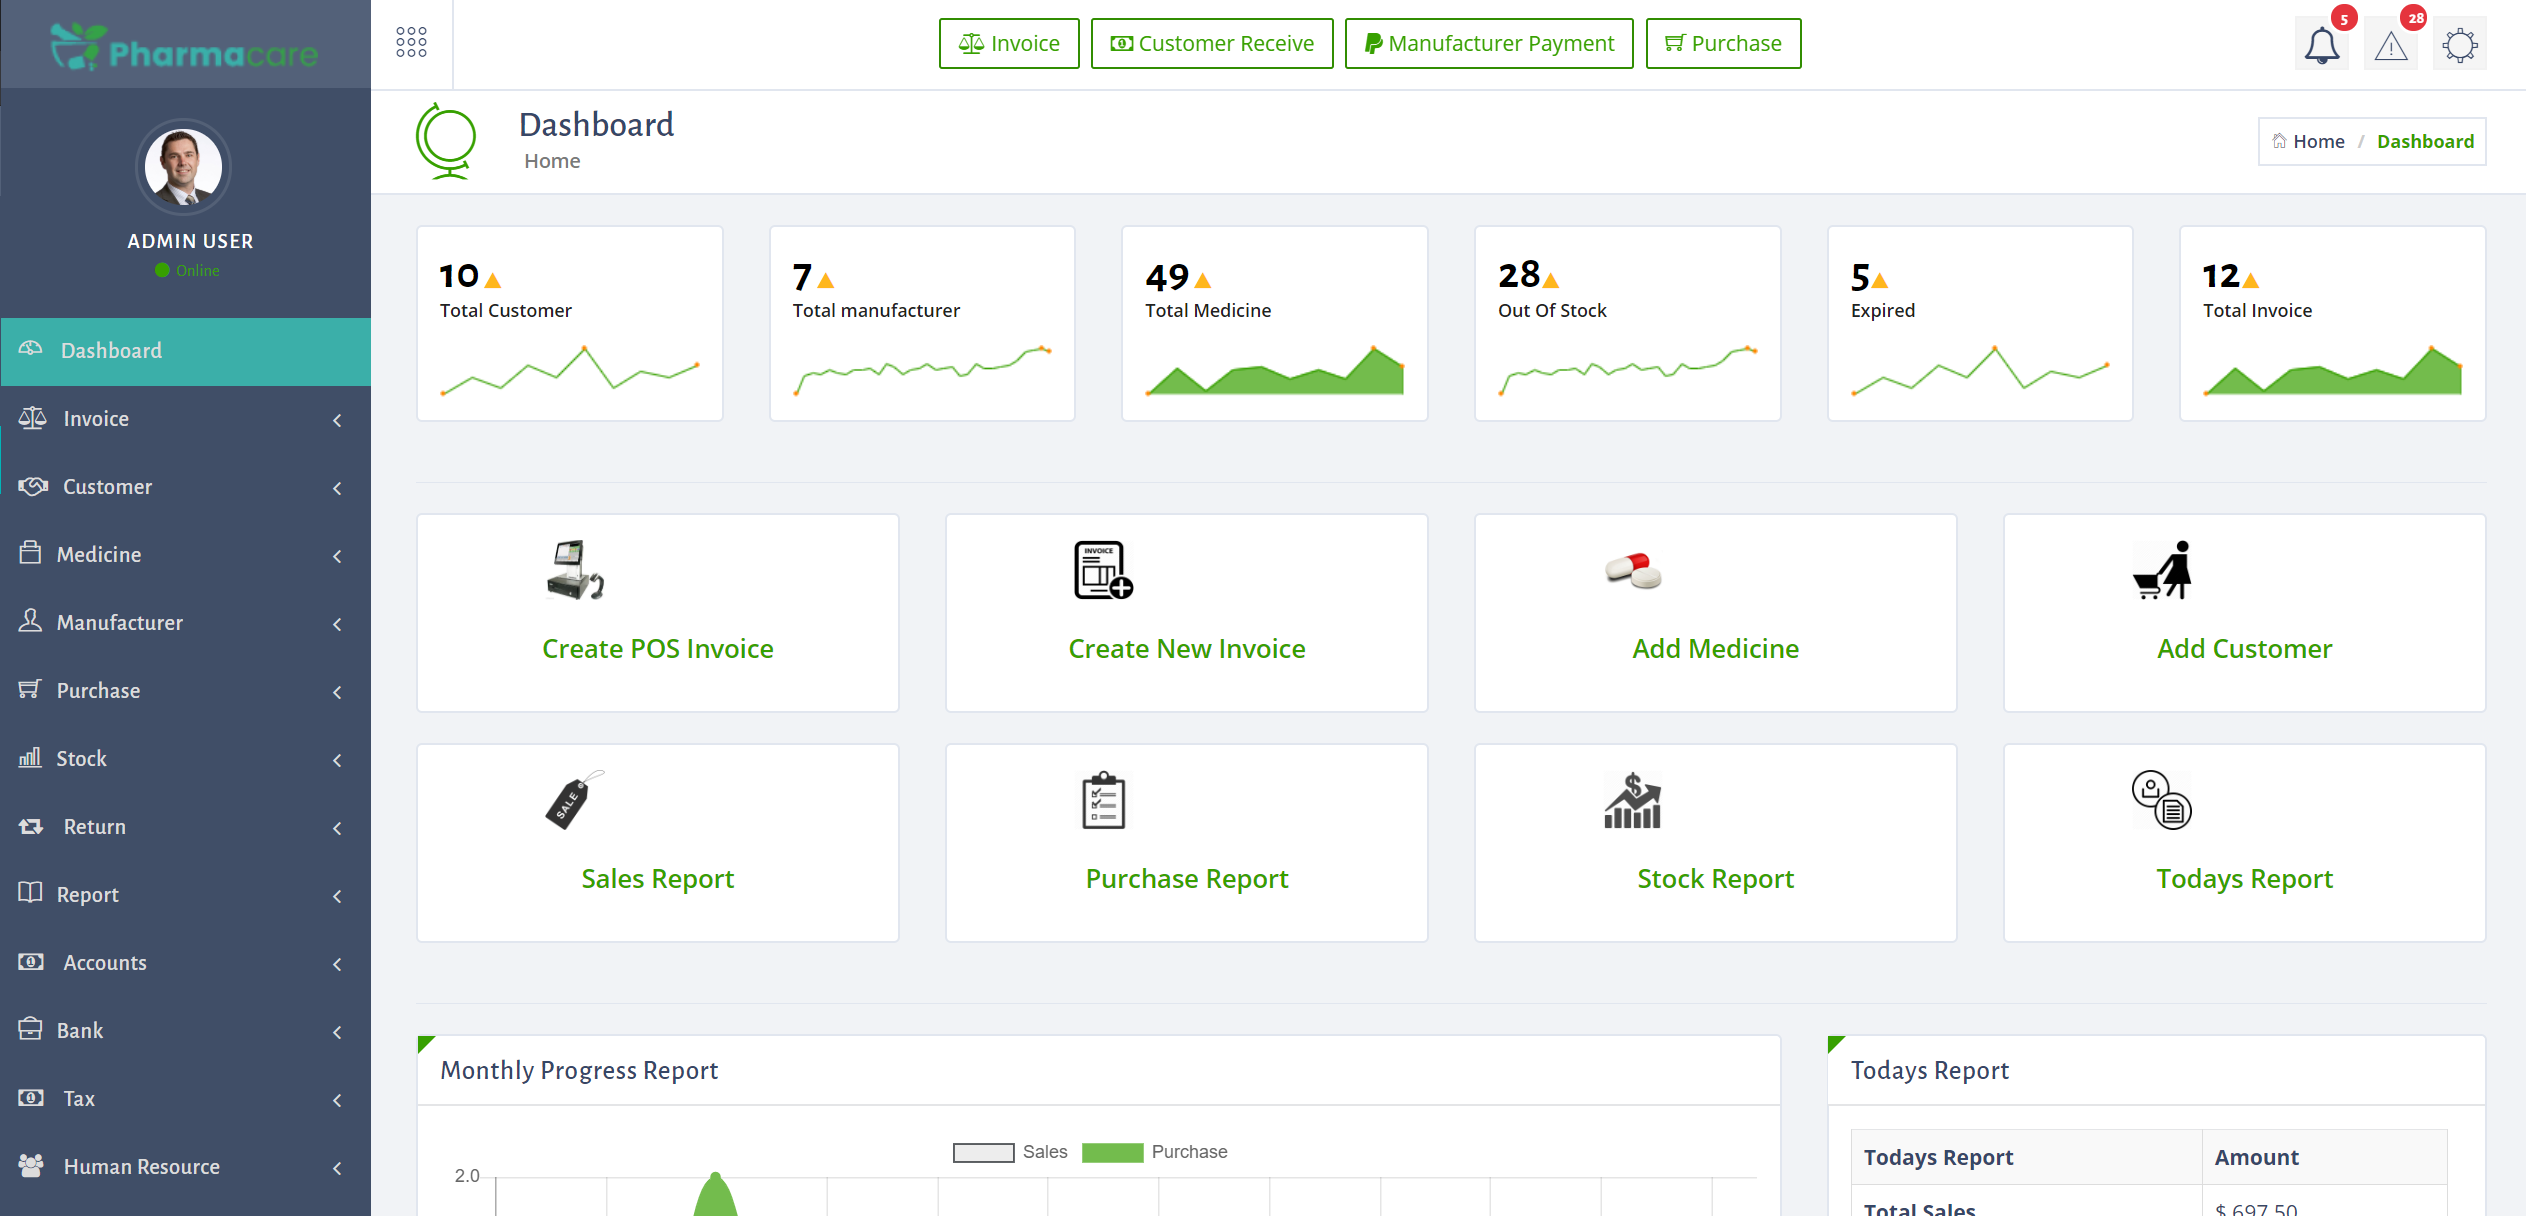The width and height of the screenshot is (2526, 1216).
Task: Click the Add Medicine pill icon
Action: (1632, 571)
